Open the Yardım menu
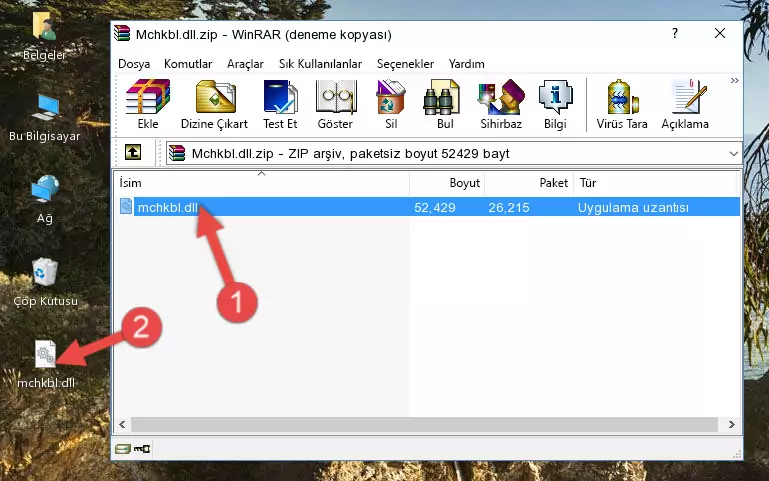The height and width of the screenshot is (481, 769). (x=466, y=64)
